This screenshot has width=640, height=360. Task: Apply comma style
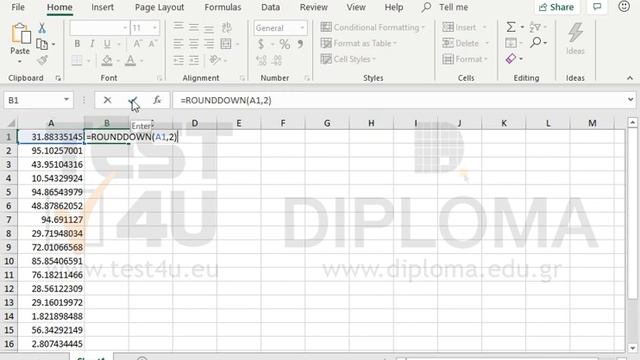pyautogui.click(x=300, y=44)
